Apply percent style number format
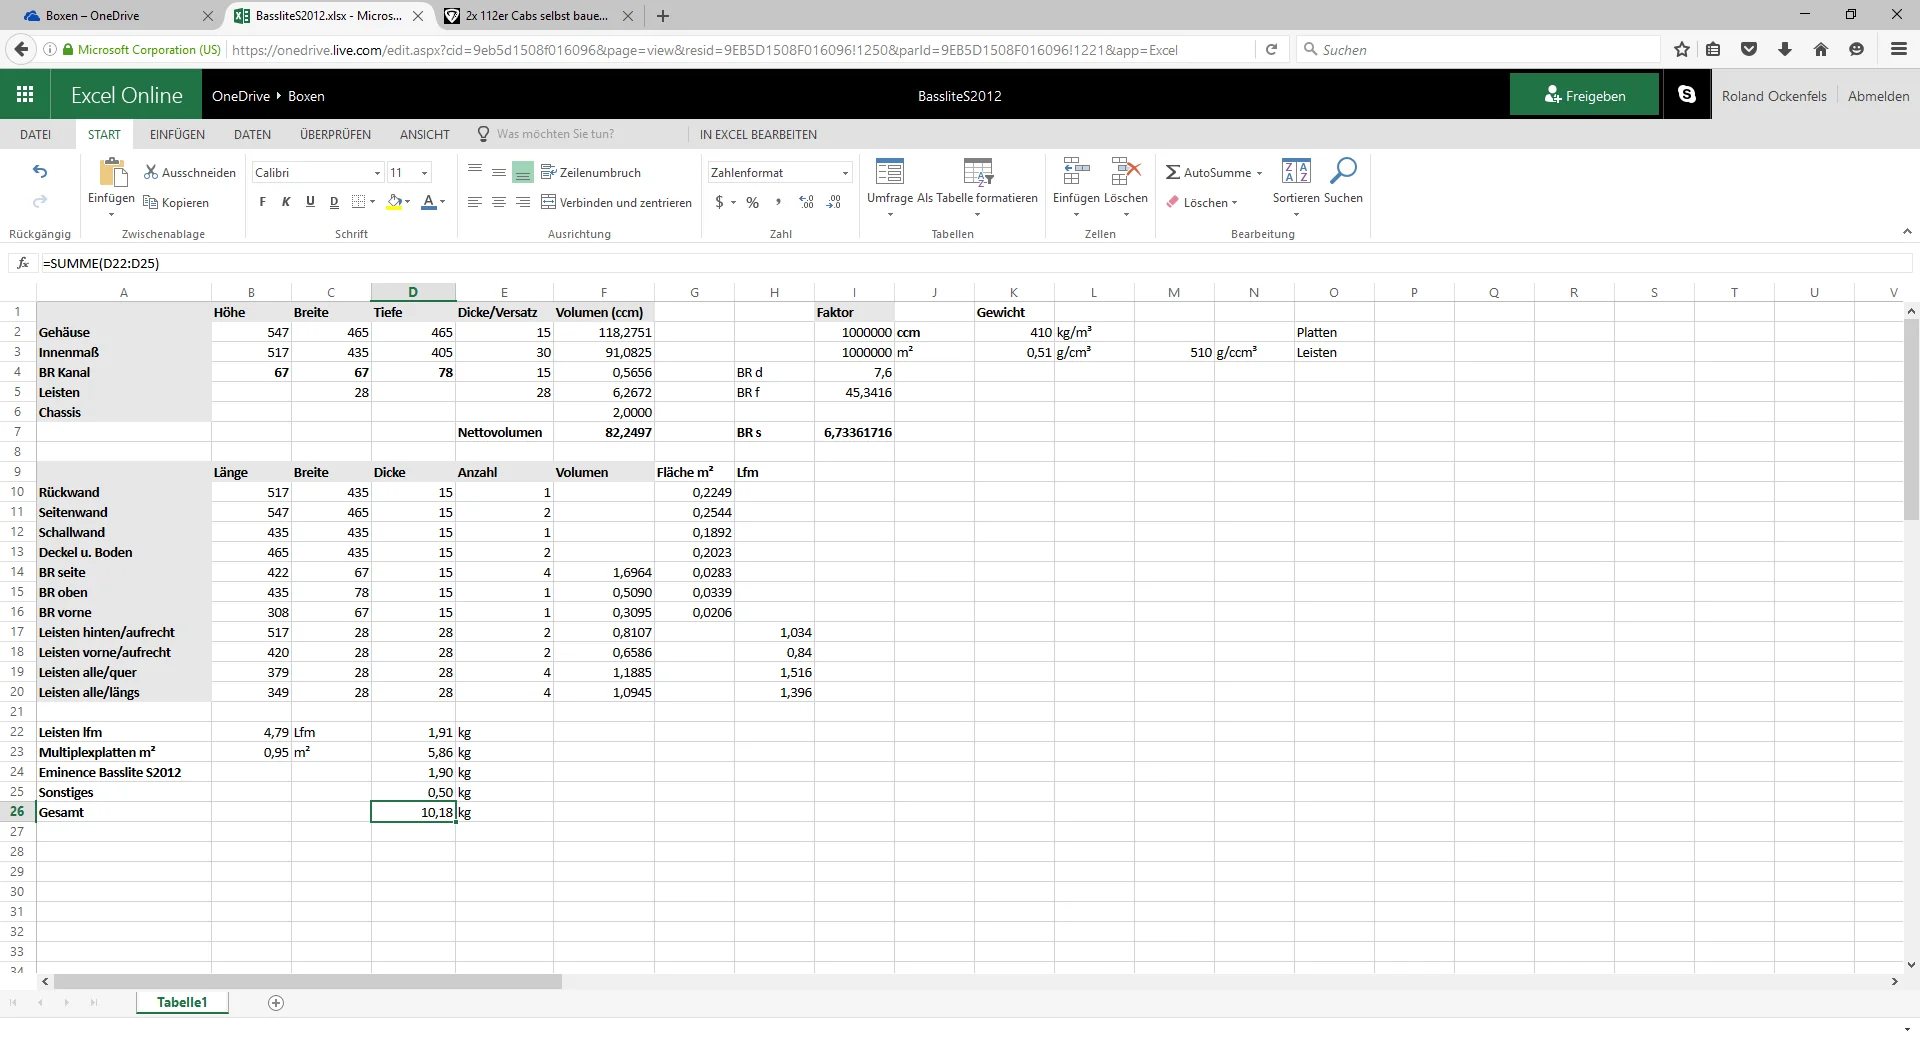Image resolution: width=1920 pixels, height=1040 pixels. (752, 203)
